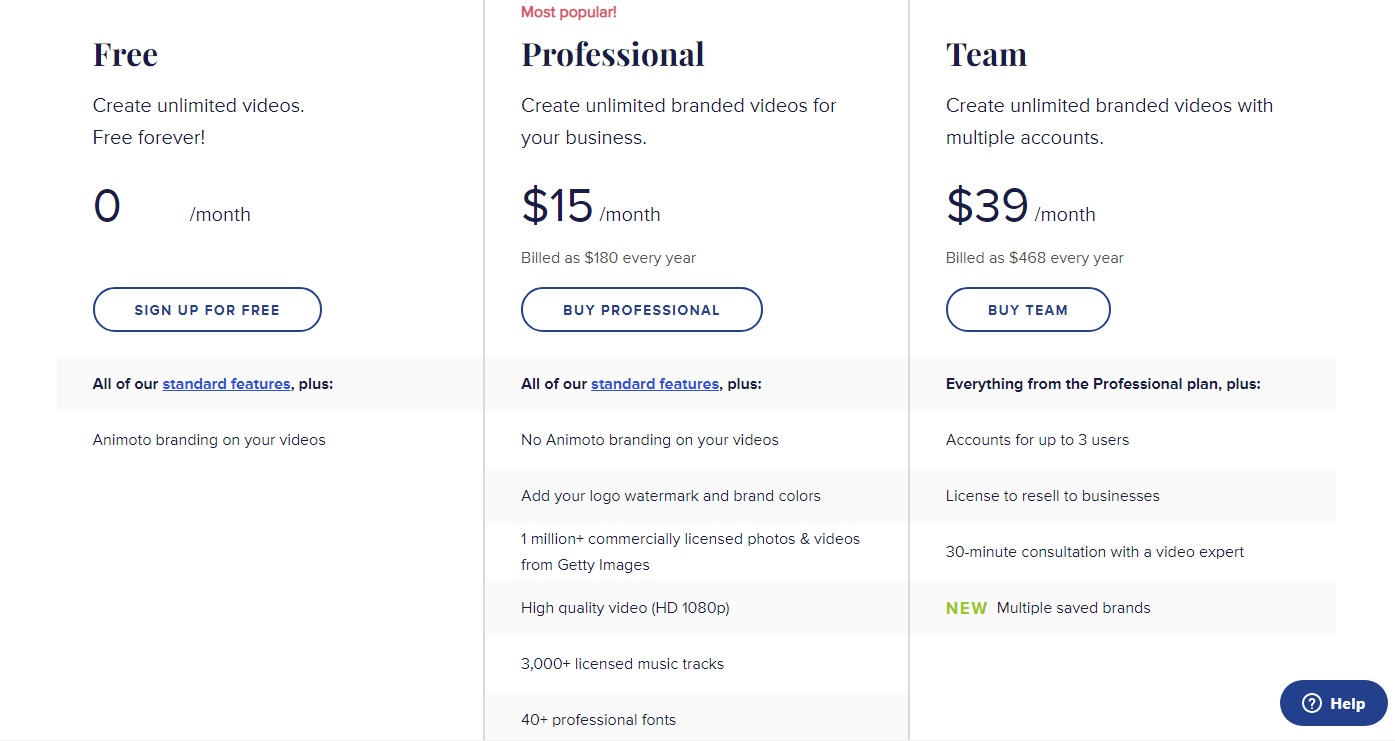Select the License to resell to businesses row
Viewport: 1395px width, 741px height.
[1123, 496]
